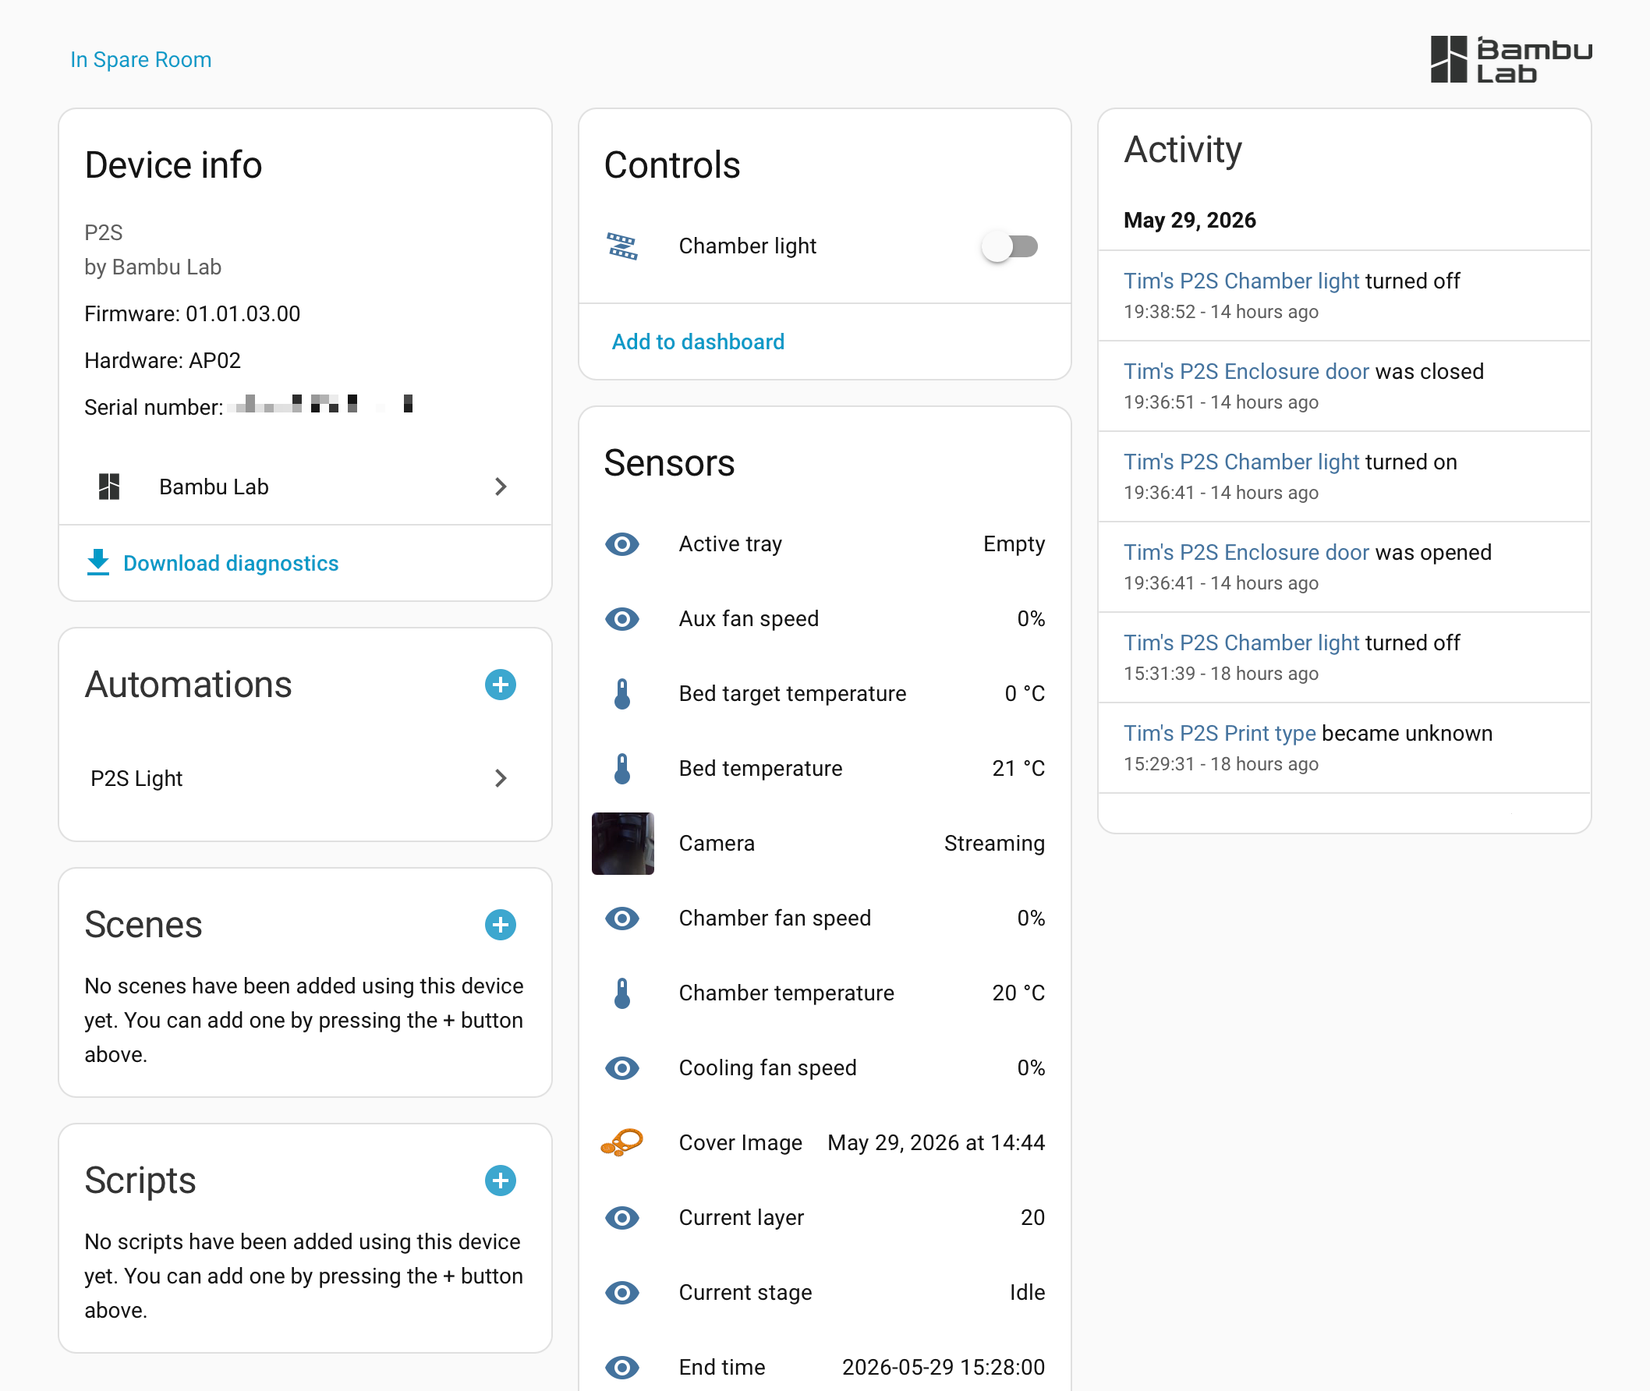Open Chamber light link at 19:38:52 entry
This screenshot has height=1391, width=1650.
tap(1241, 281)
